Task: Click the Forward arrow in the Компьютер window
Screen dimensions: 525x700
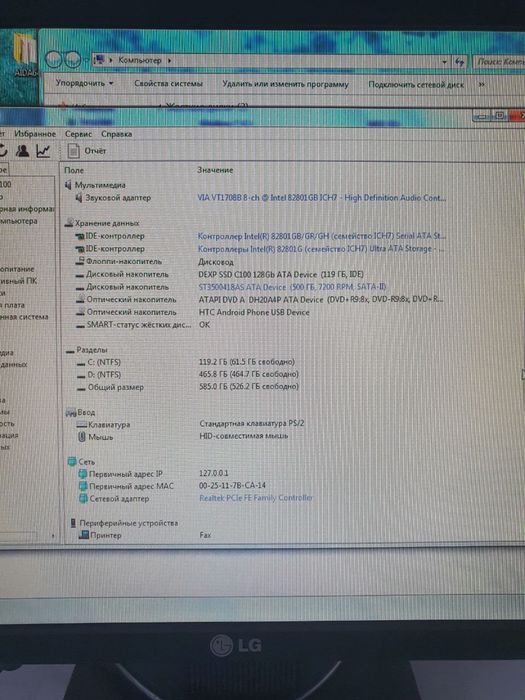Action: (72, 60)
